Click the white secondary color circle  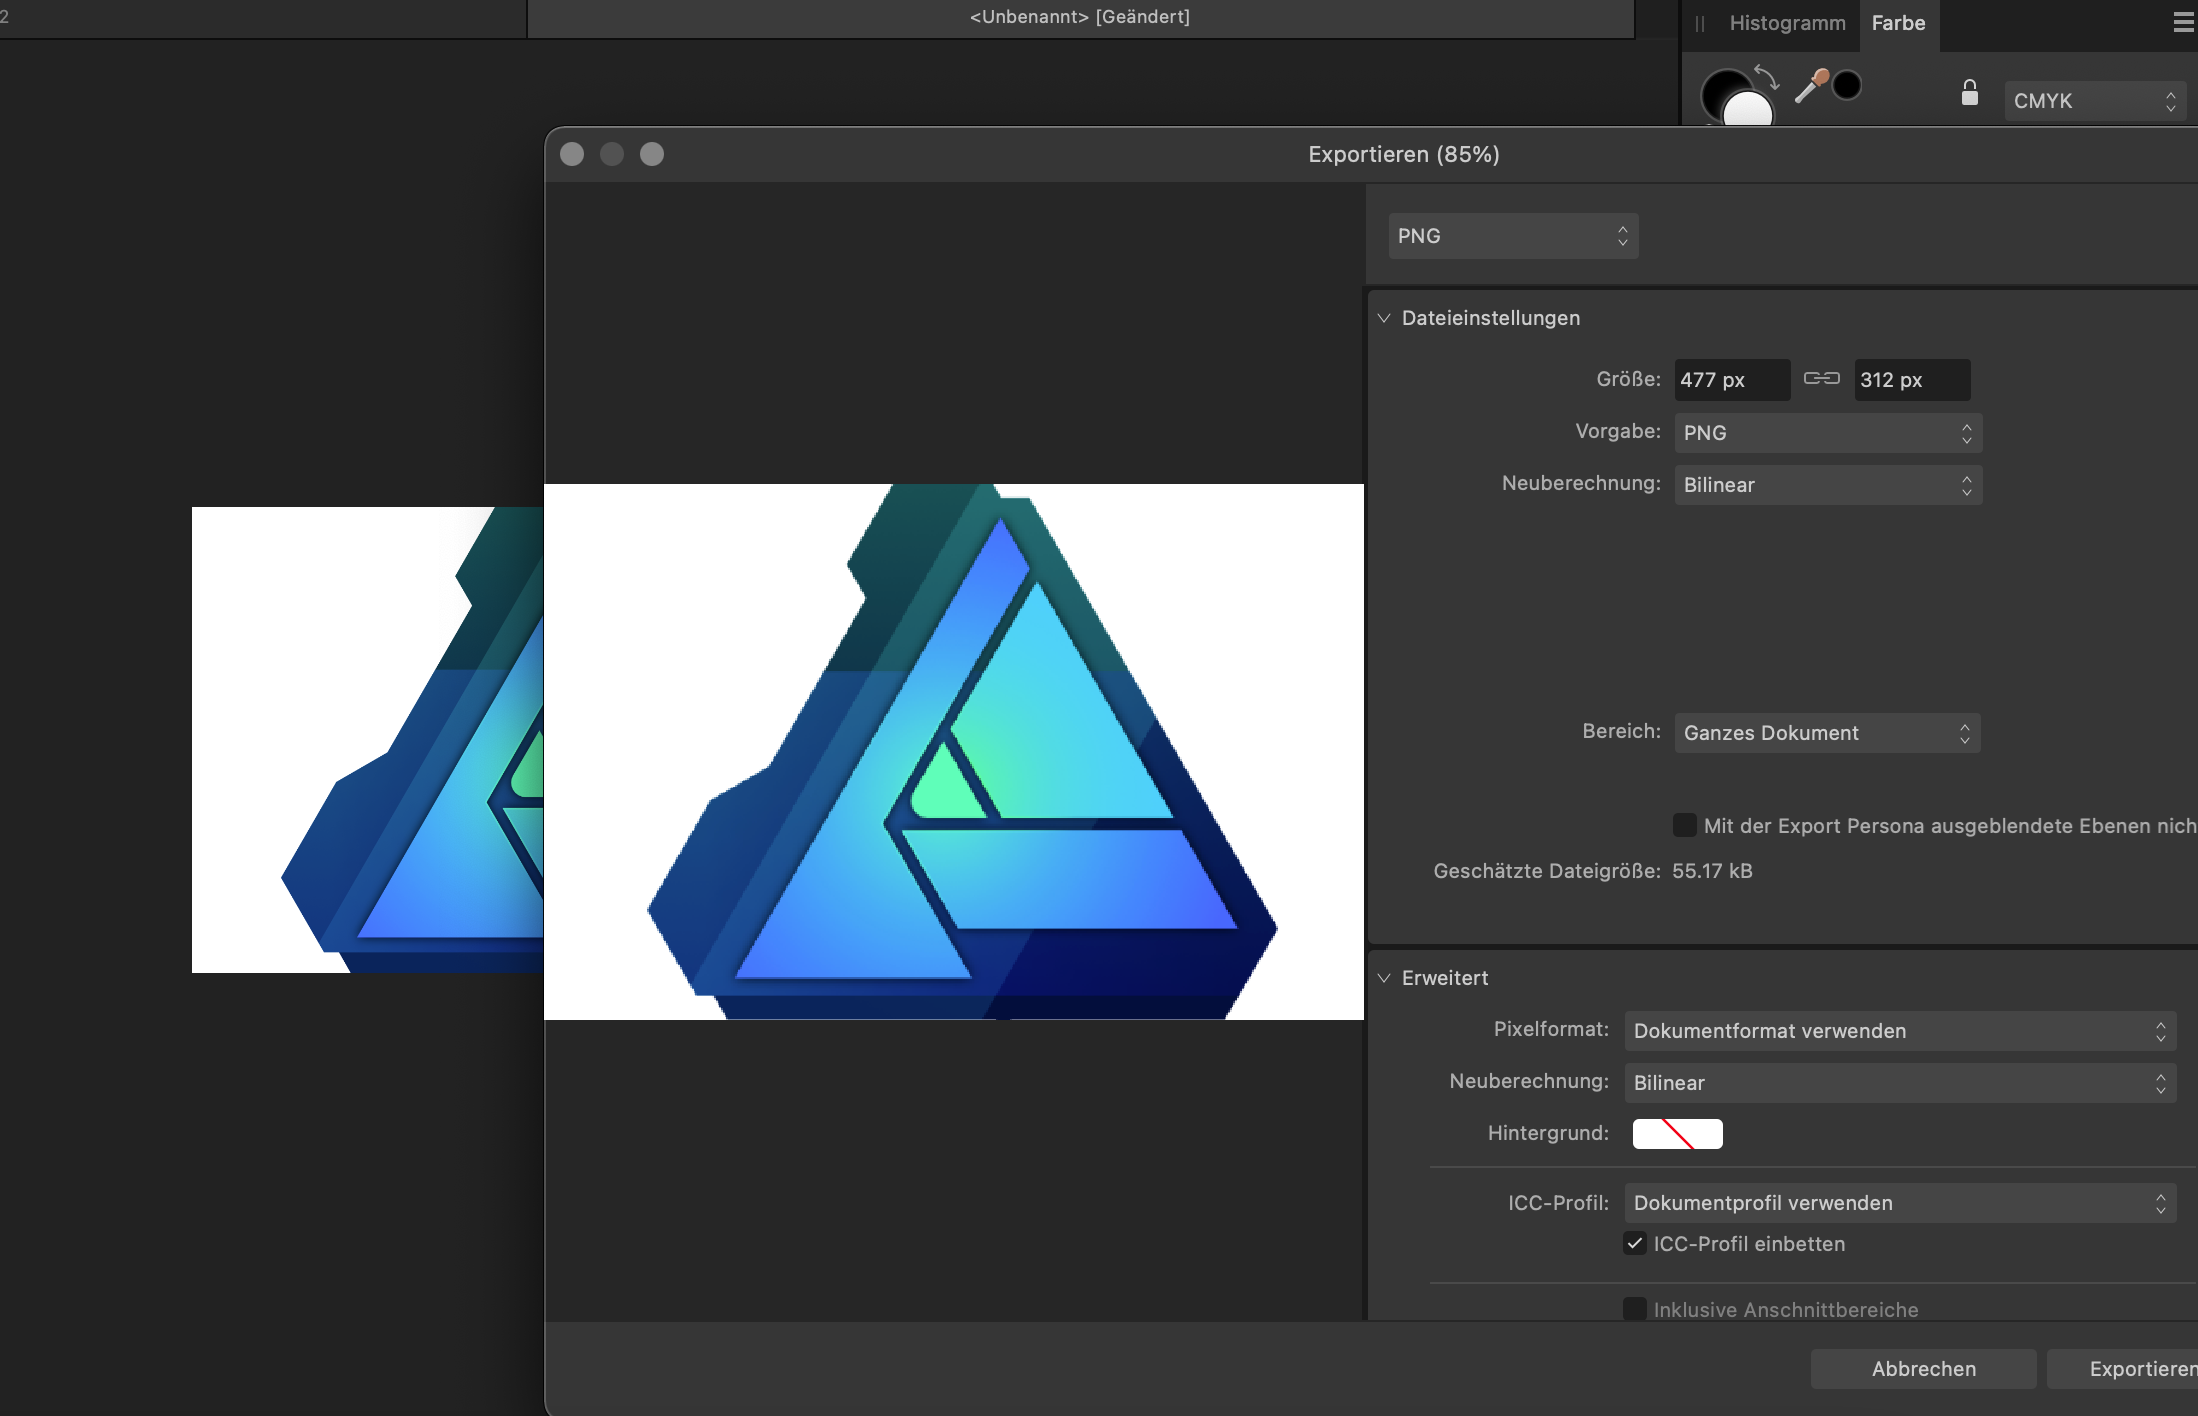(x=1748, y=109)
